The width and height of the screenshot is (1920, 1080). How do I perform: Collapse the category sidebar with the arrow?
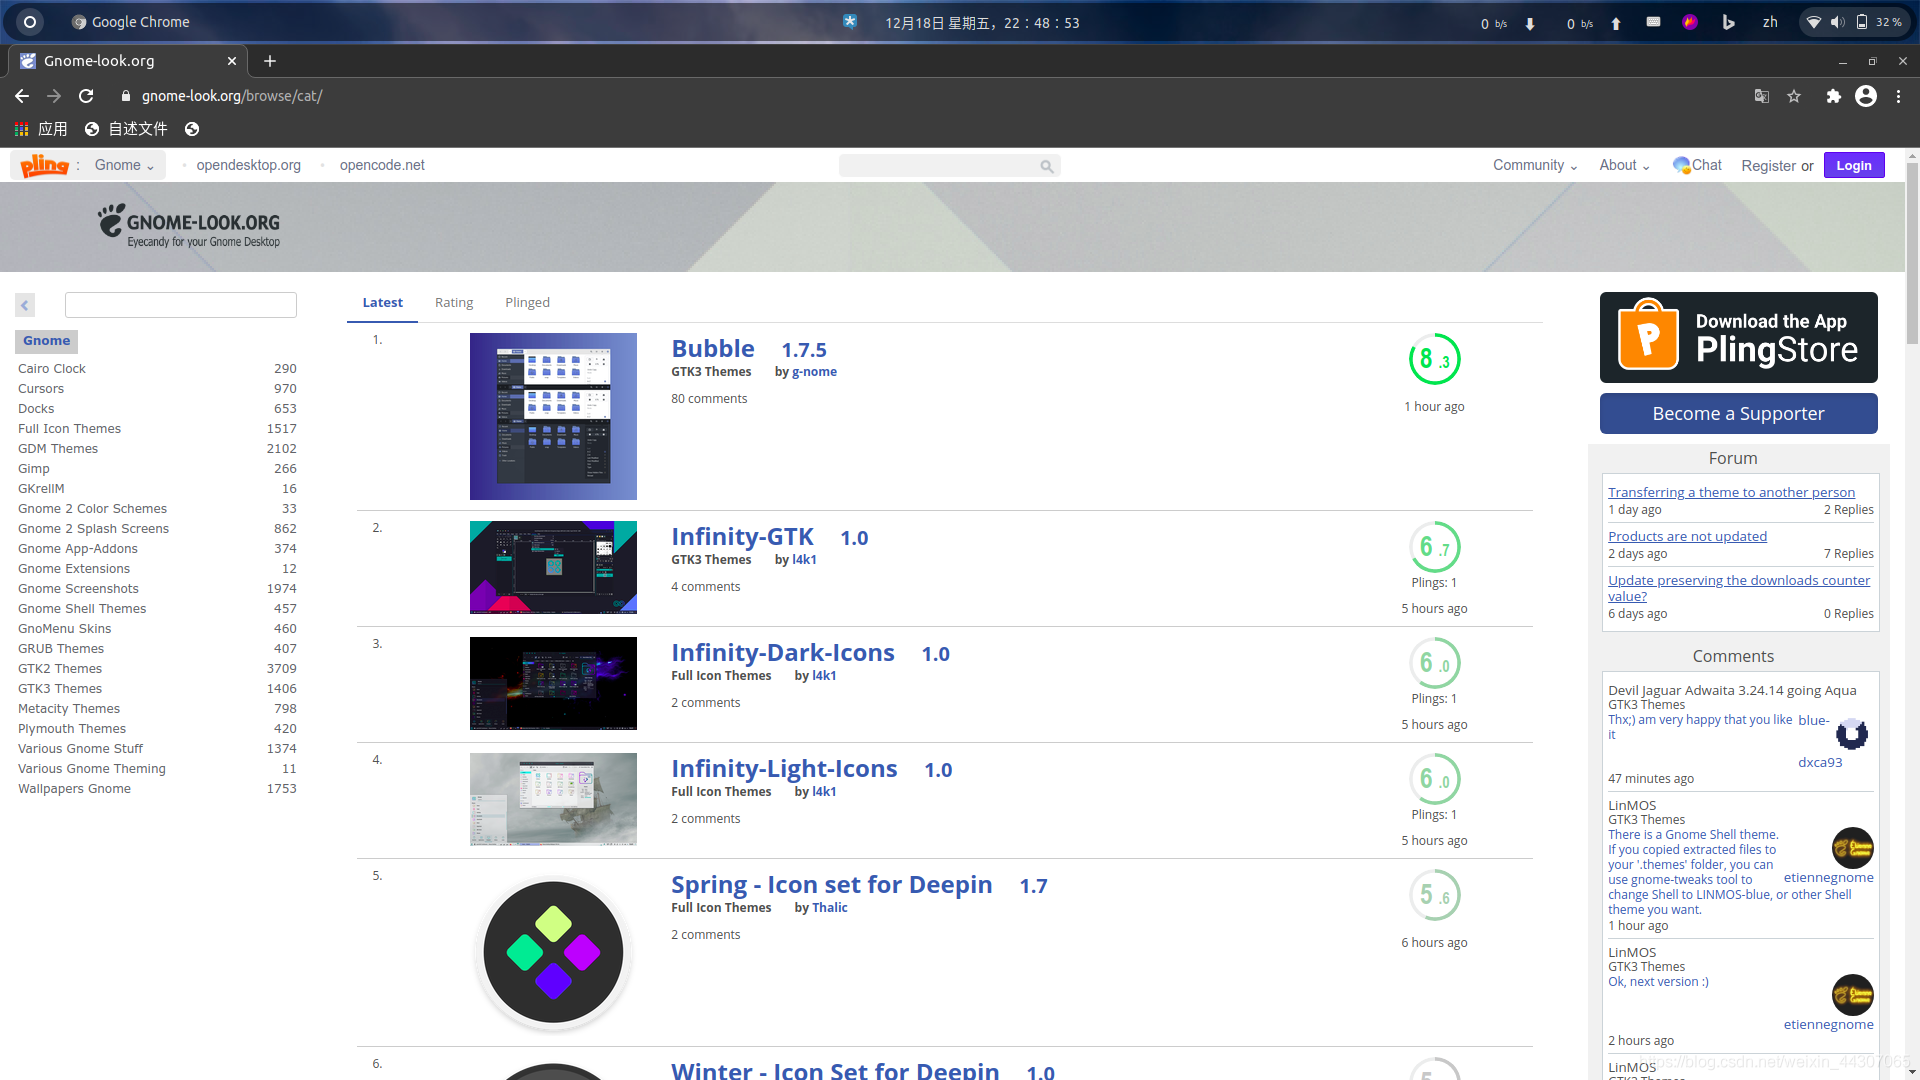(25, 305)
